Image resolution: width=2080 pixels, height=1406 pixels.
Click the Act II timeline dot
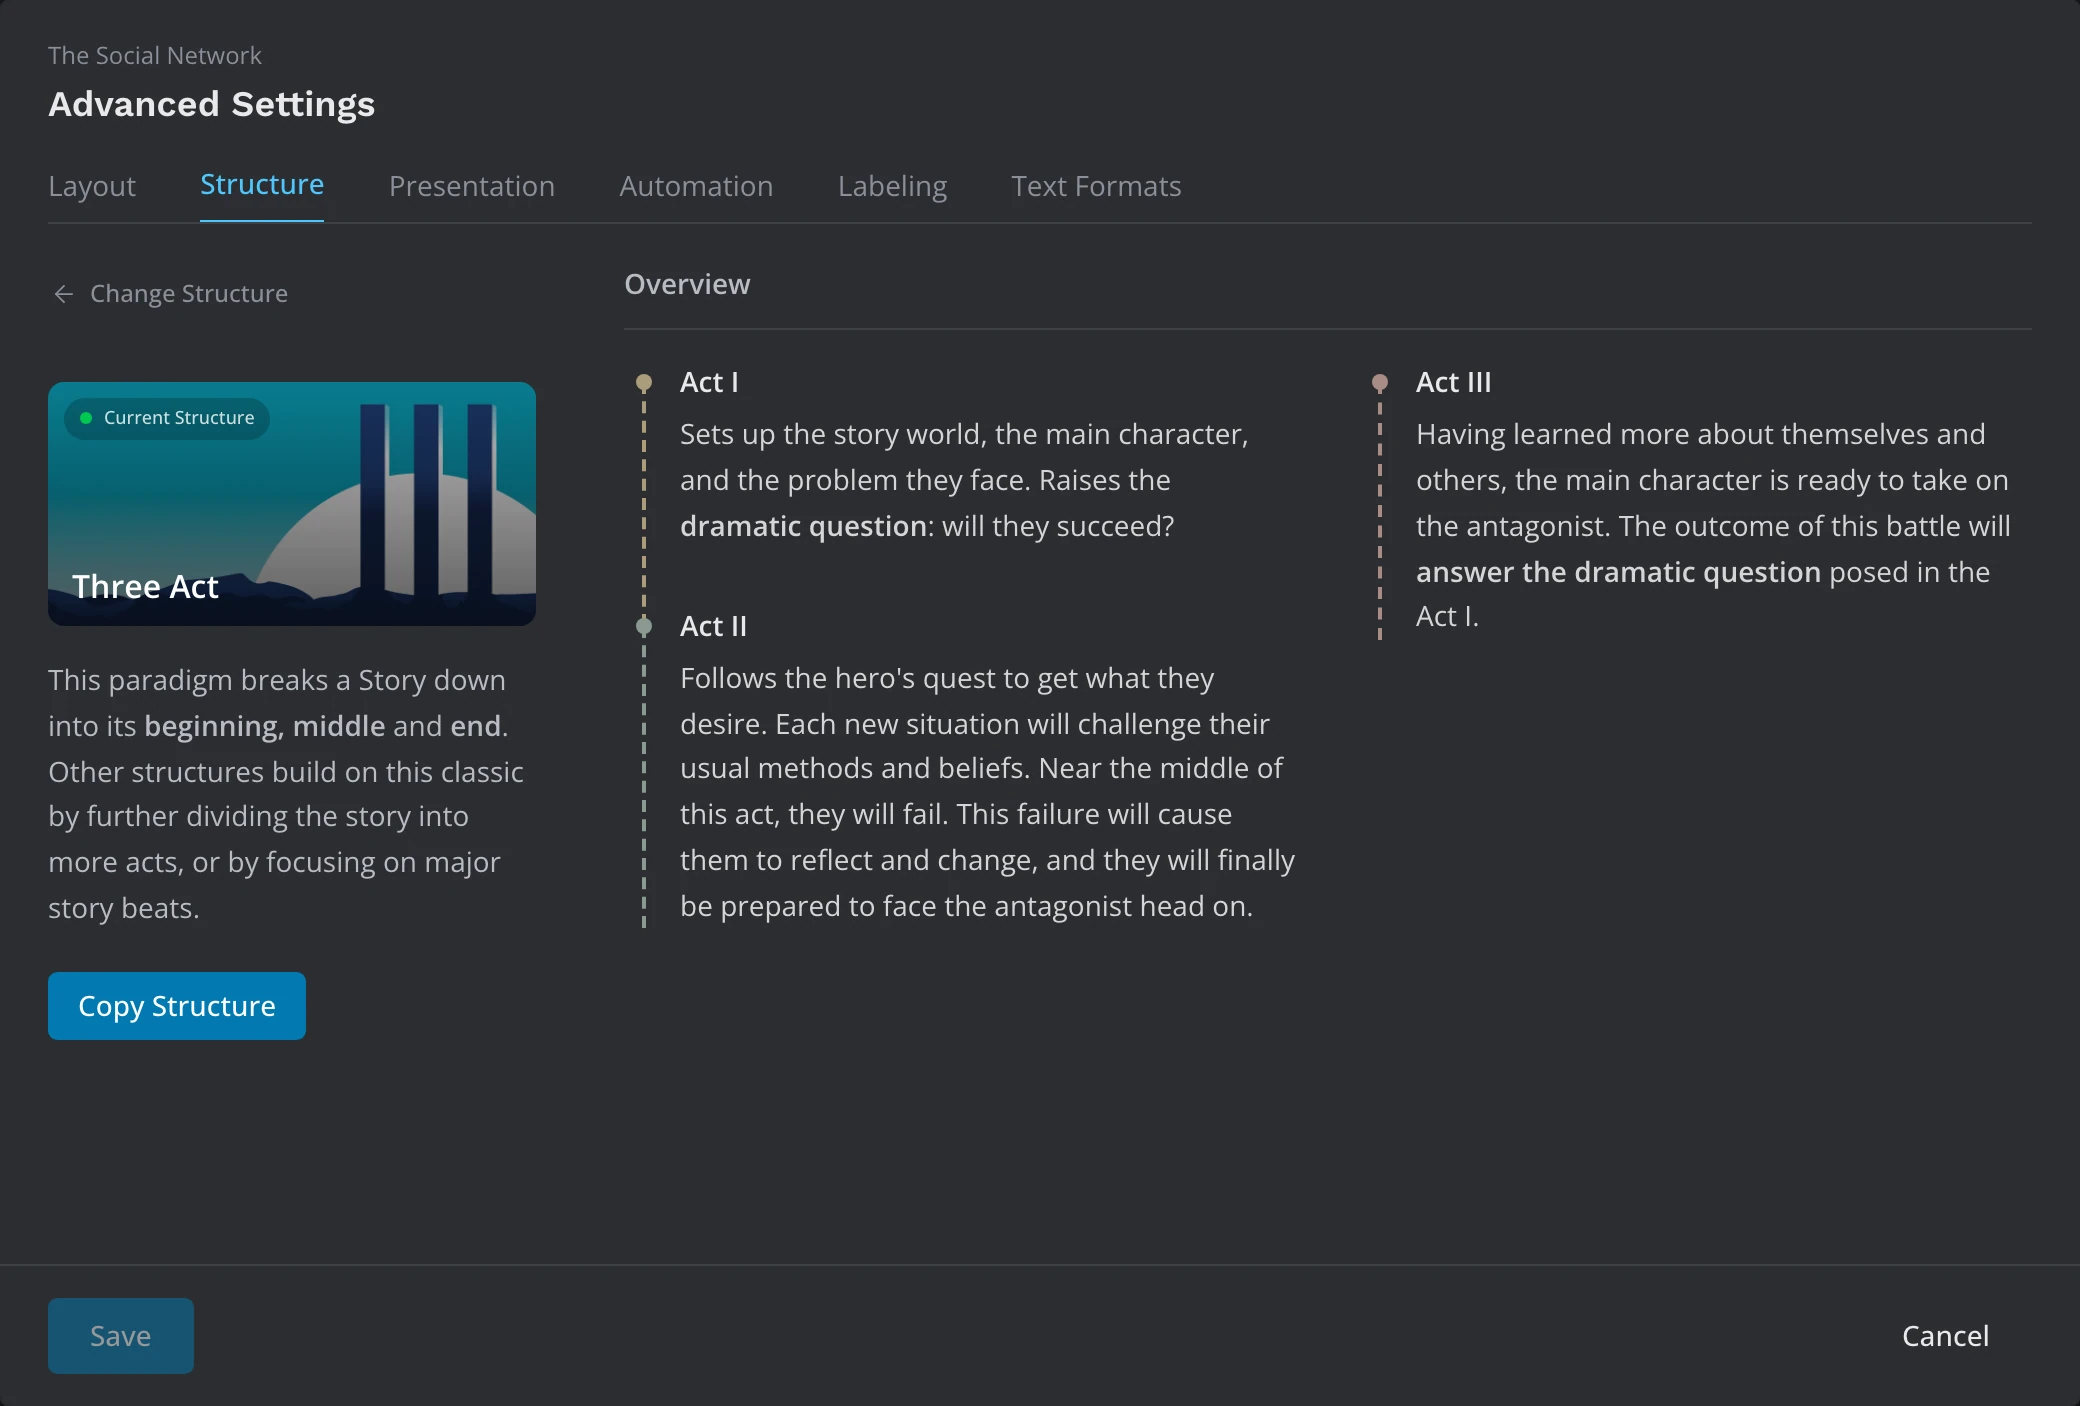point(644,626)
